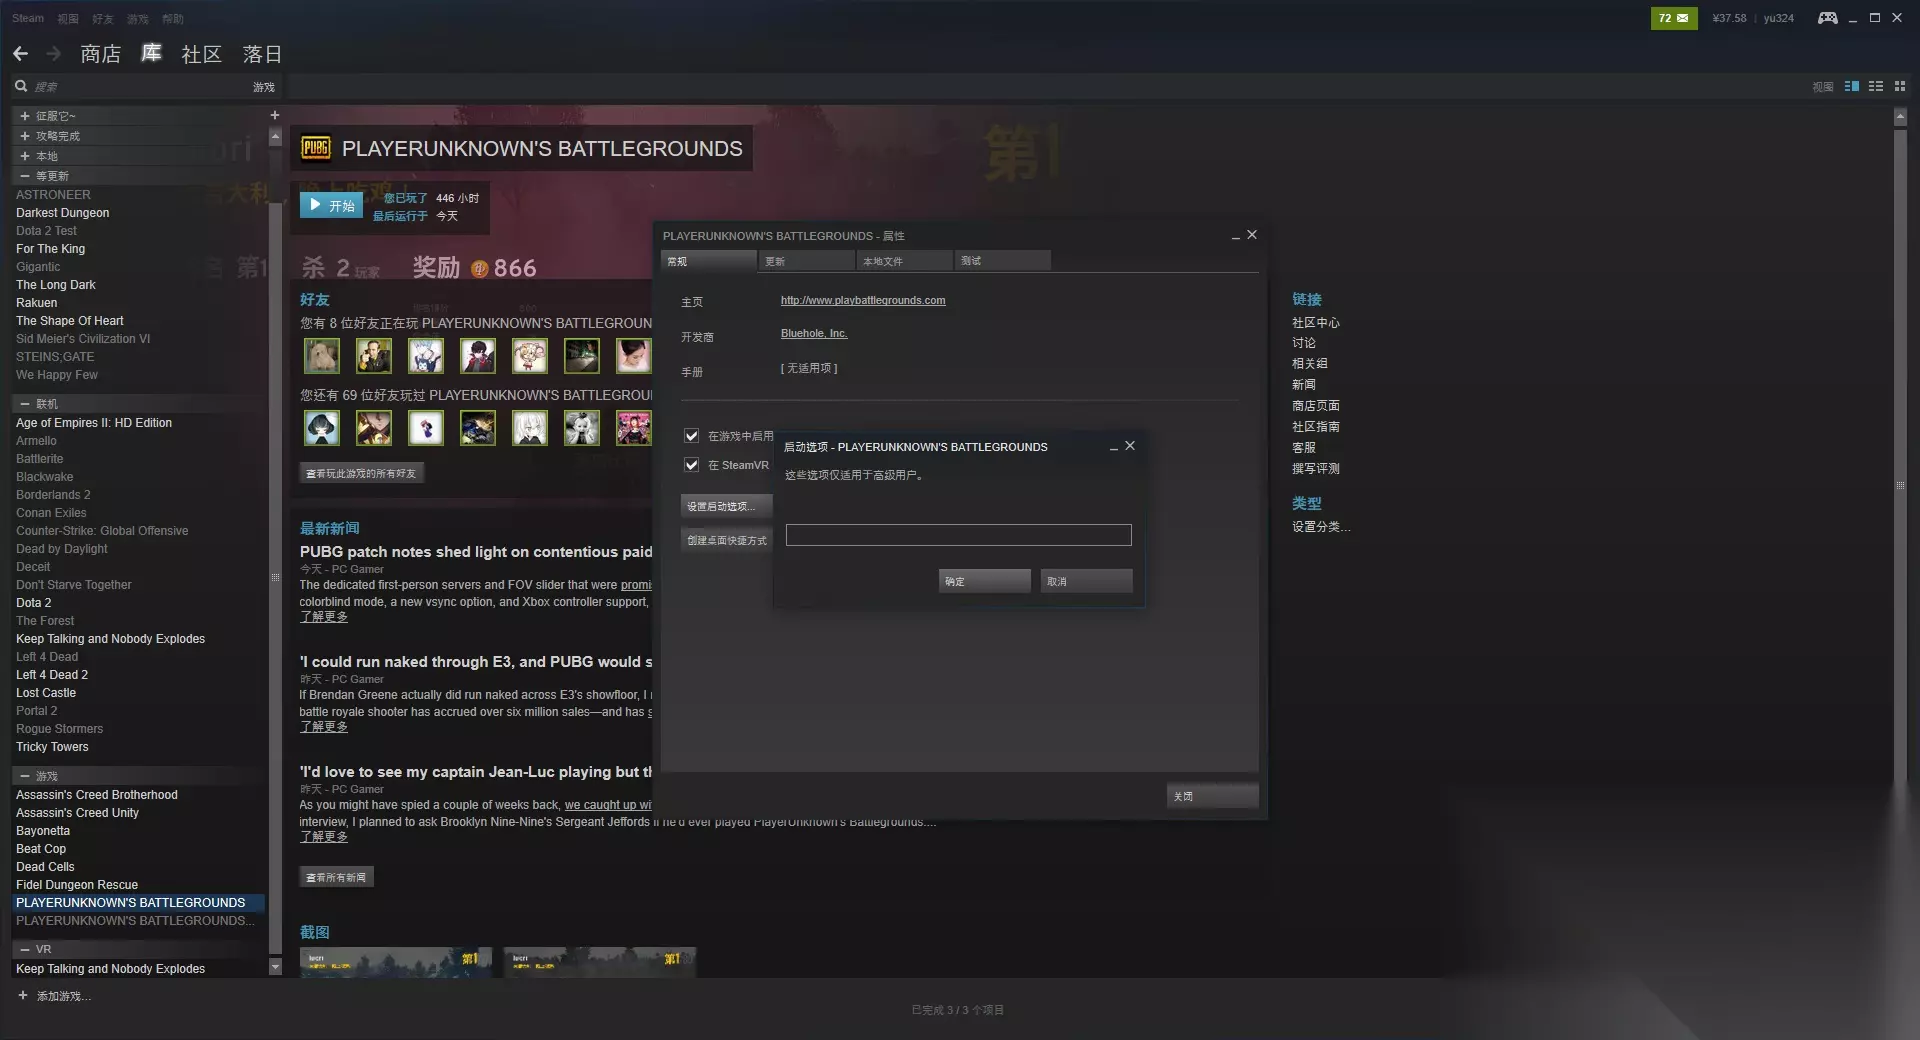Go to the 商店 store section
The height and width of the screenshot is (1040, 1920).
(100, 54)
